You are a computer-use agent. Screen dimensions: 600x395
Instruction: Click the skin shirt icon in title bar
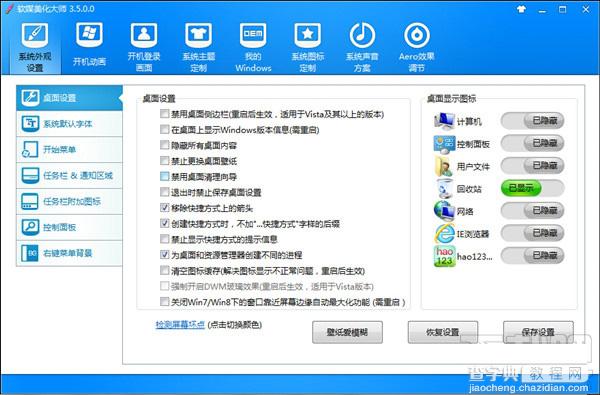click(521, 9)
